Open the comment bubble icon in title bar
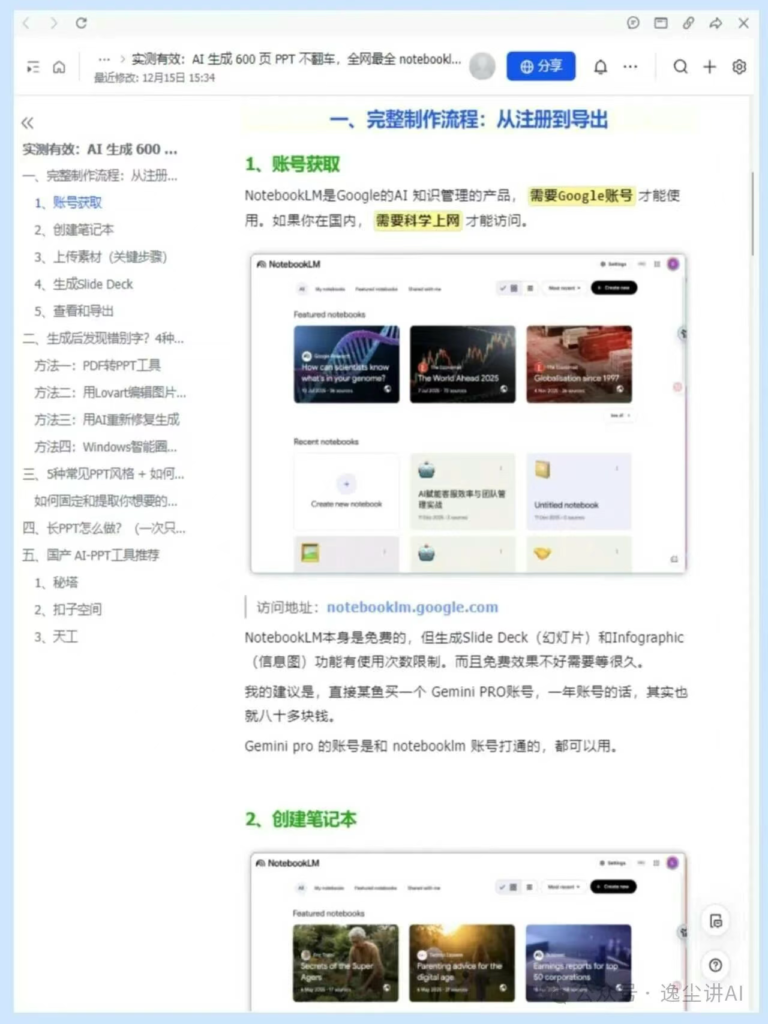The image size is (768, 1024). click(633, 24)
